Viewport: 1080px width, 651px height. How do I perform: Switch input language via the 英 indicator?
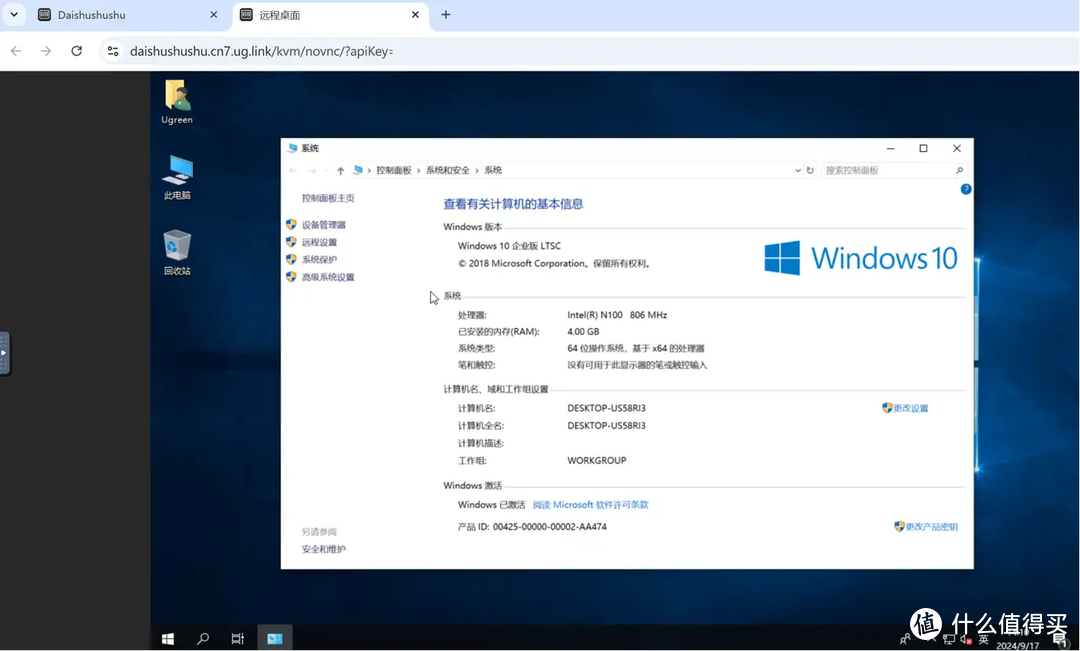pyautogui.click(x=983, y=640)
